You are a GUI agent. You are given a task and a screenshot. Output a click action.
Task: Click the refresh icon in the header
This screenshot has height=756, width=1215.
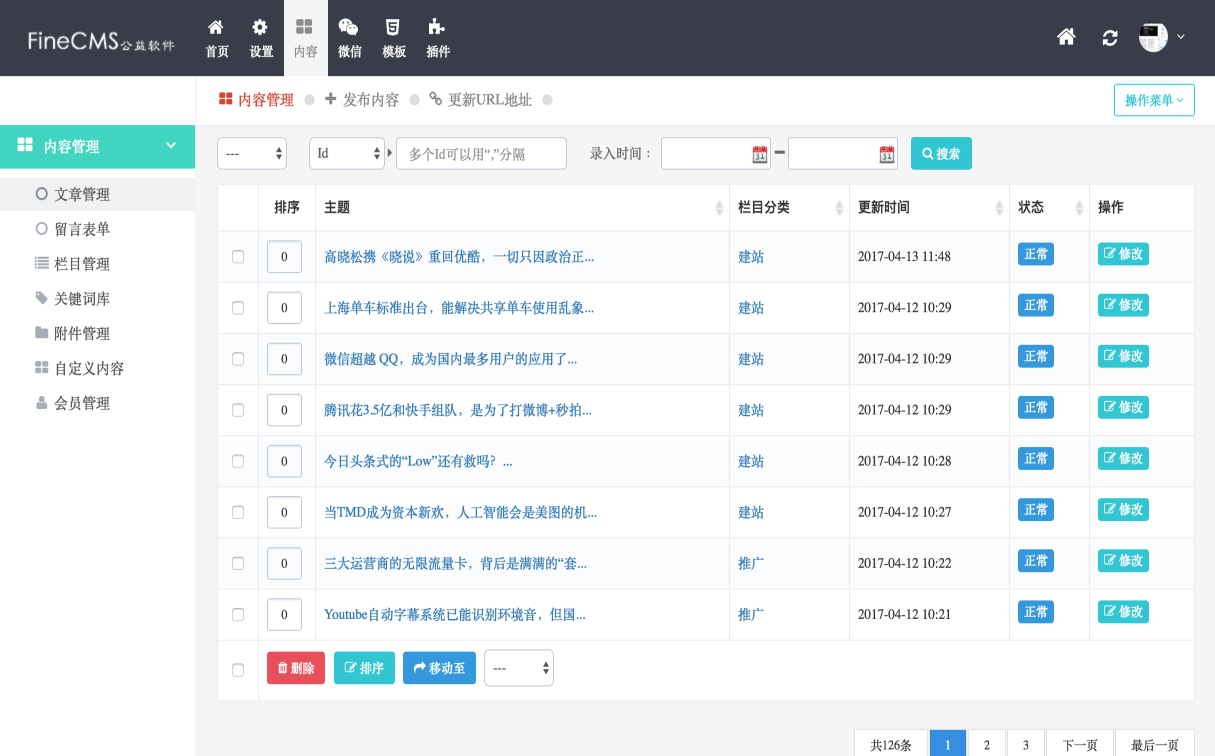(x=1110, y=38)
